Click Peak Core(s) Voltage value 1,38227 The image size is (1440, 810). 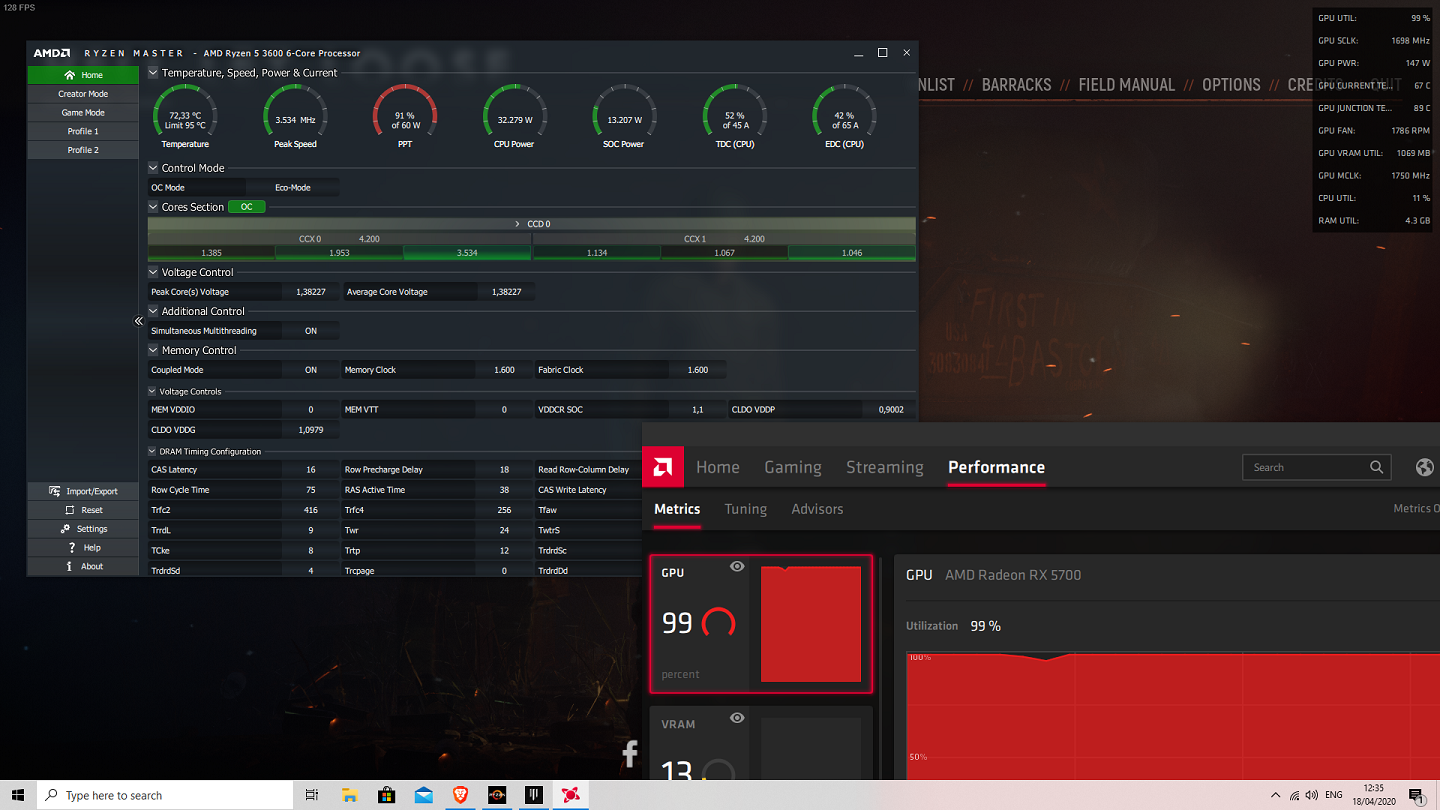(311, 292)
